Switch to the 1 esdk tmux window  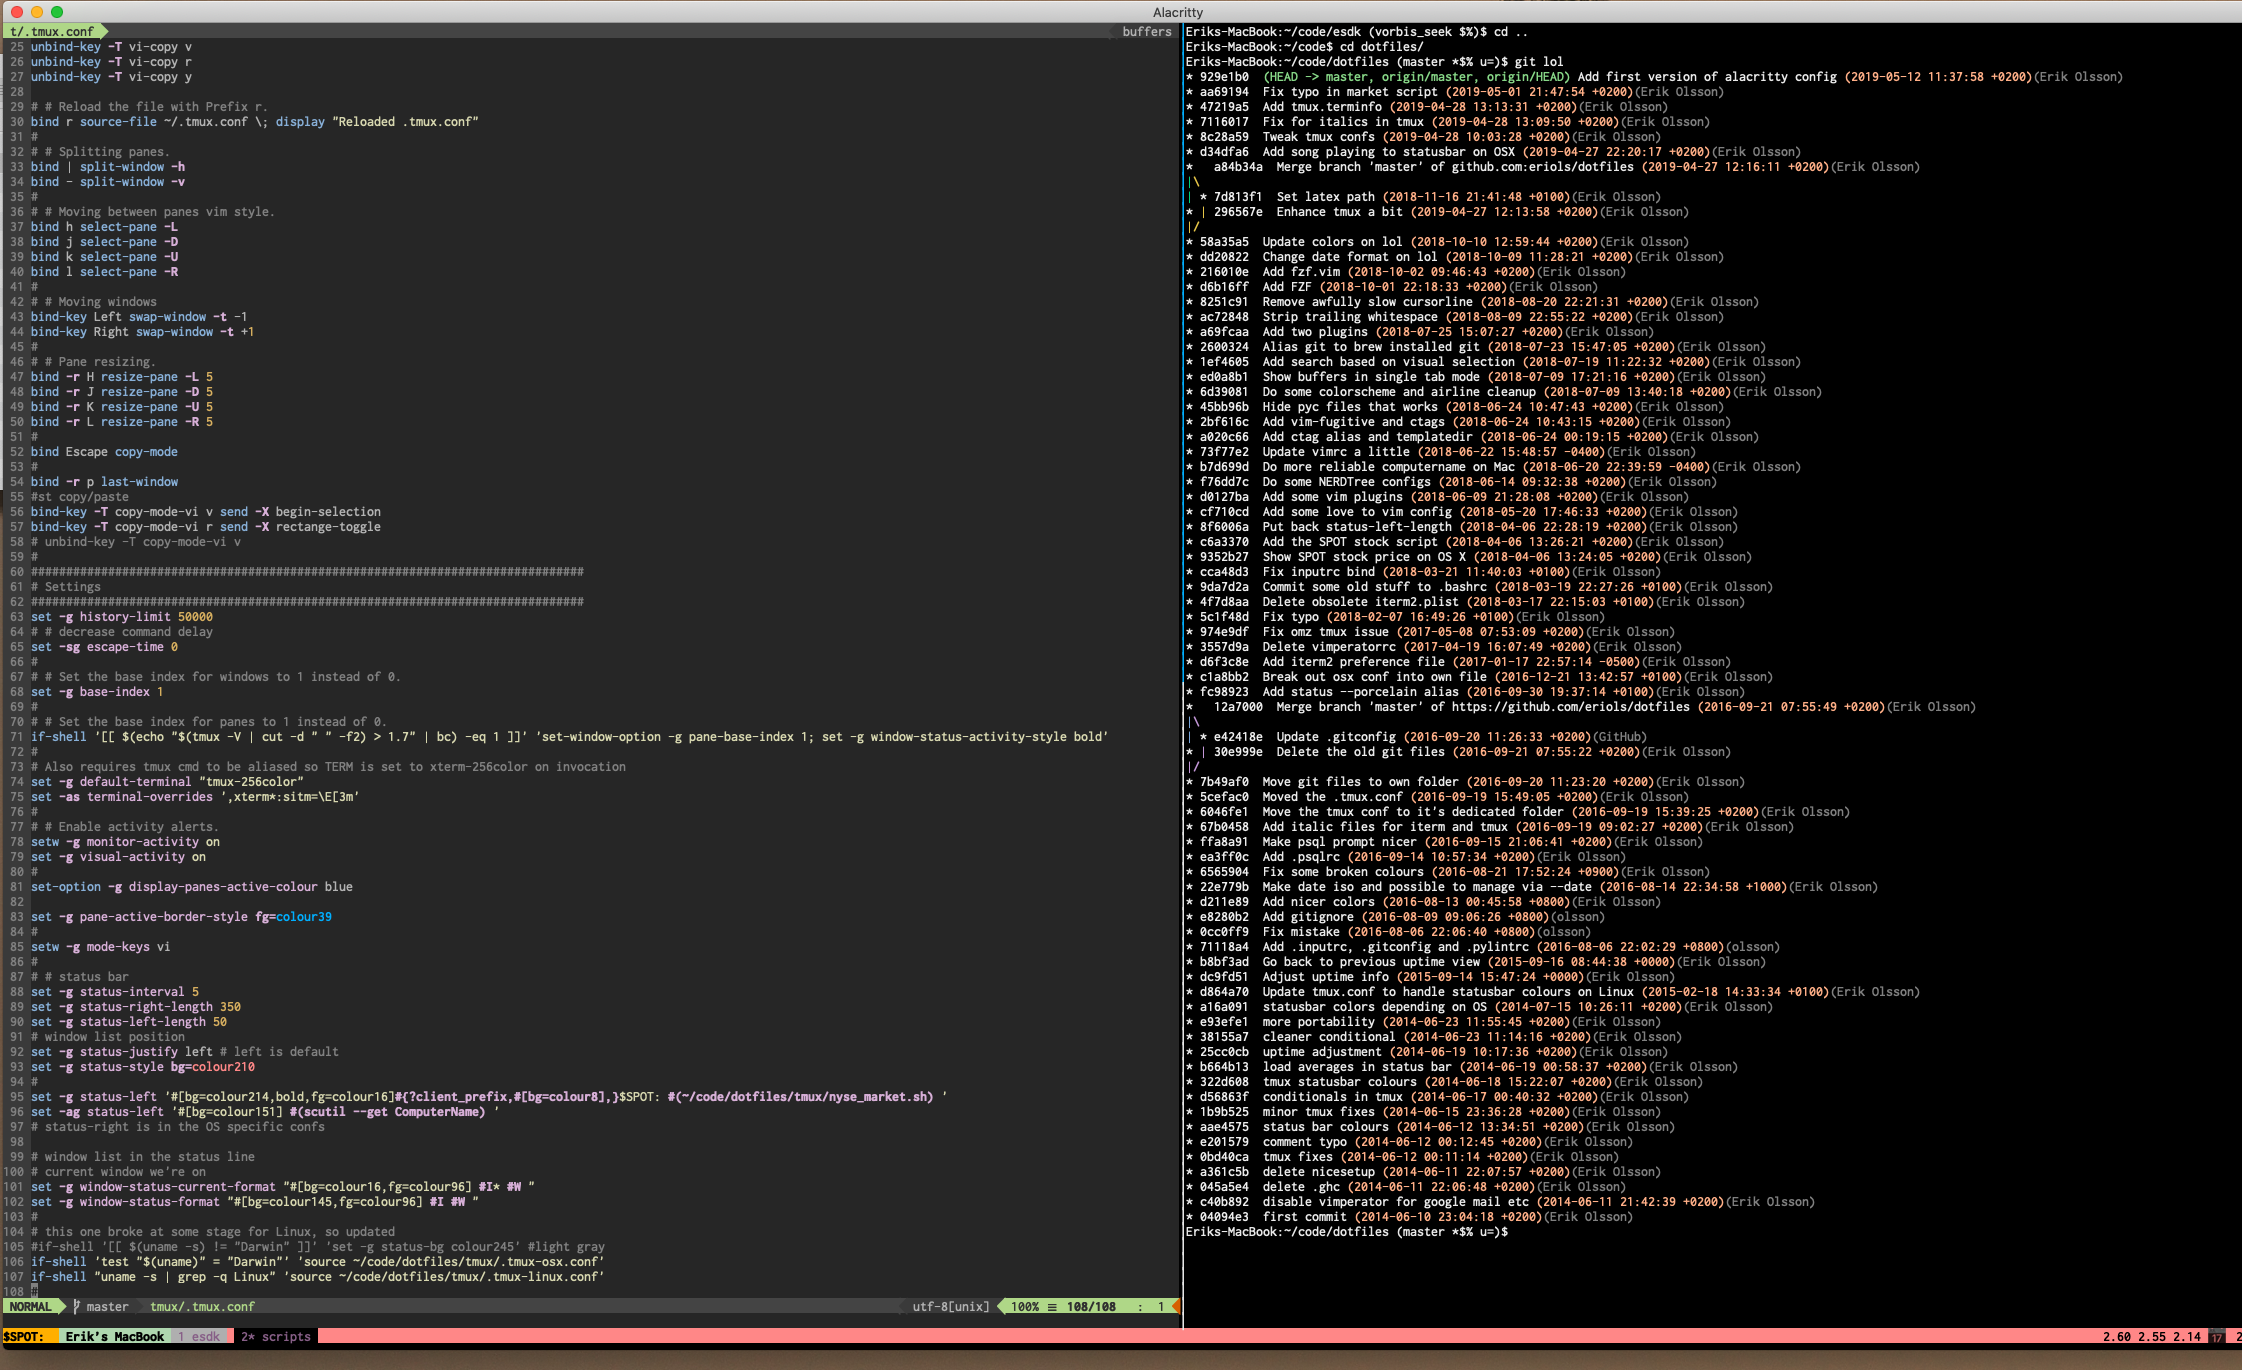click(x=199, y=1336)
